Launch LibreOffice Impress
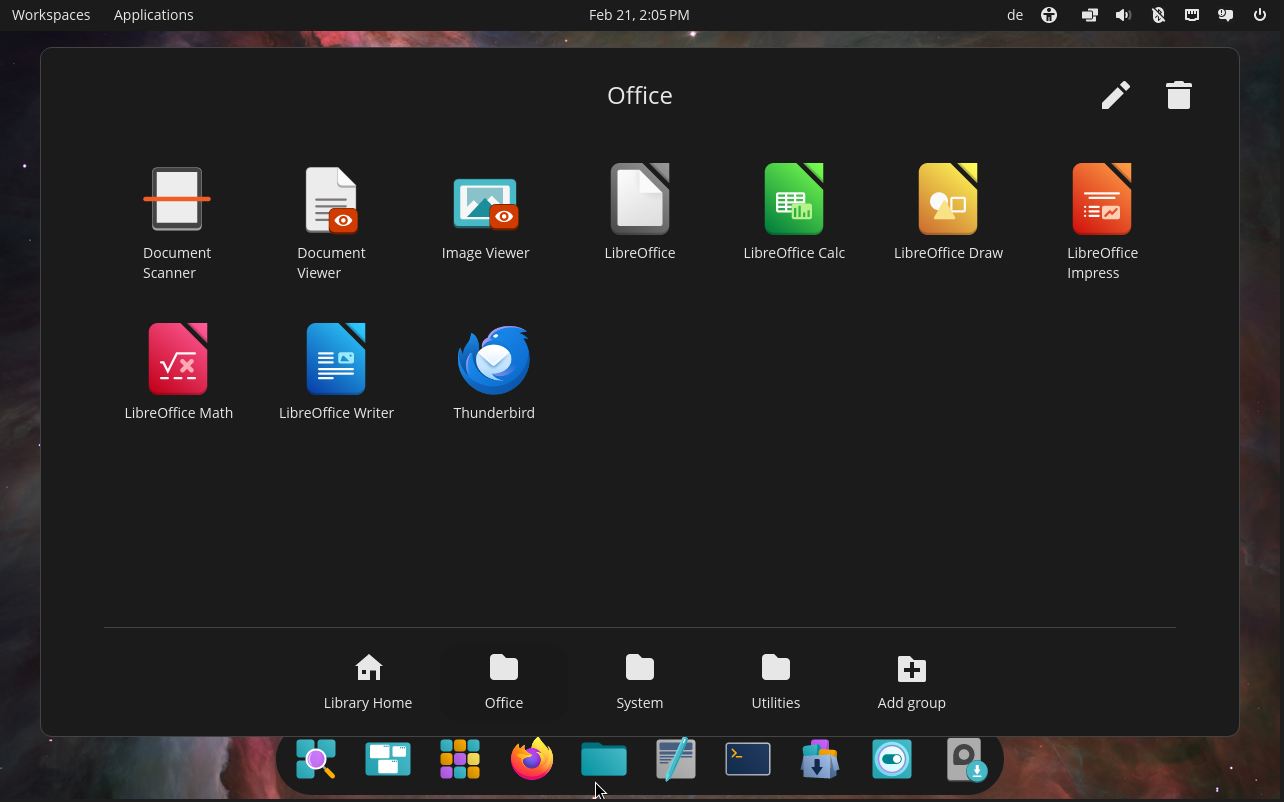Image resolution: width=1284 pixels, height=802 pixels. pyautogui.click(x=1102, y=222)
